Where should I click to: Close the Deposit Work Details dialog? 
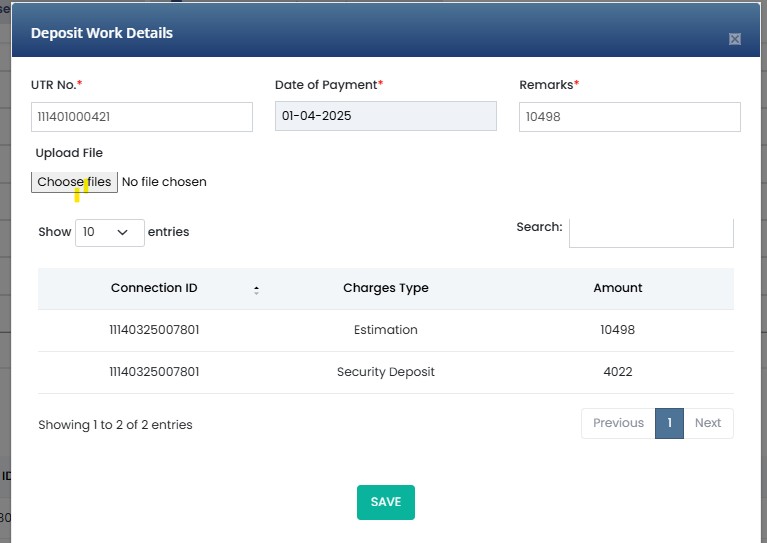click(x=735, y=39)
